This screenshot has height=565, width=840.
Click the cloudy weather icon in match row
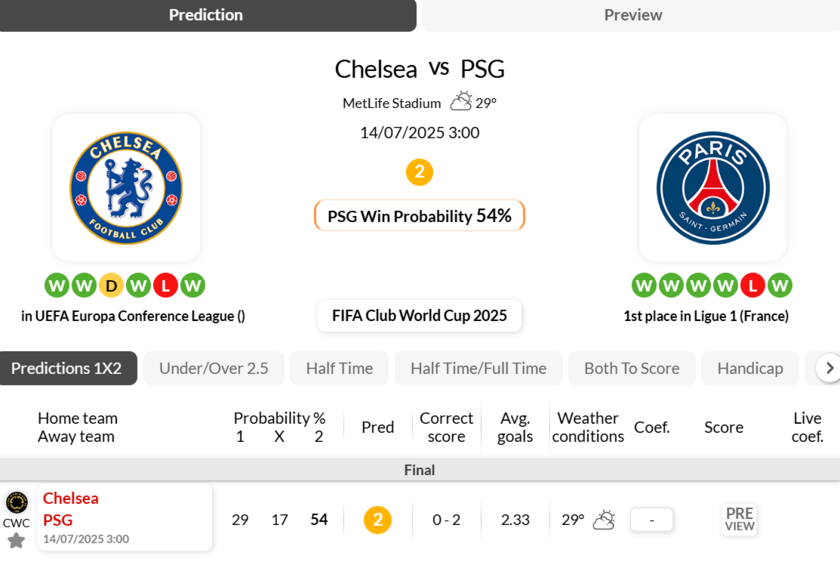coord(604,520)
